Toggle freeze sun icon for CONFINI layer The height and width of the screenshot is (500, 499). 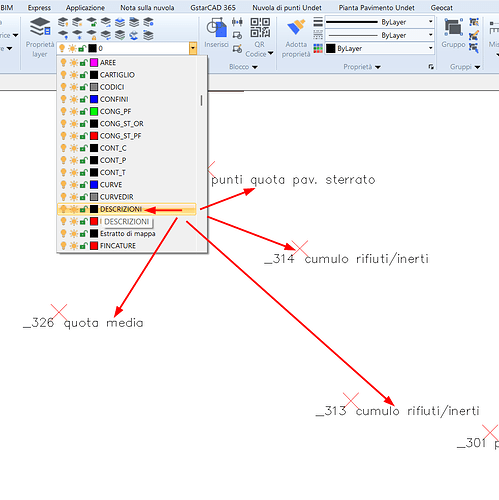[74, 99]
